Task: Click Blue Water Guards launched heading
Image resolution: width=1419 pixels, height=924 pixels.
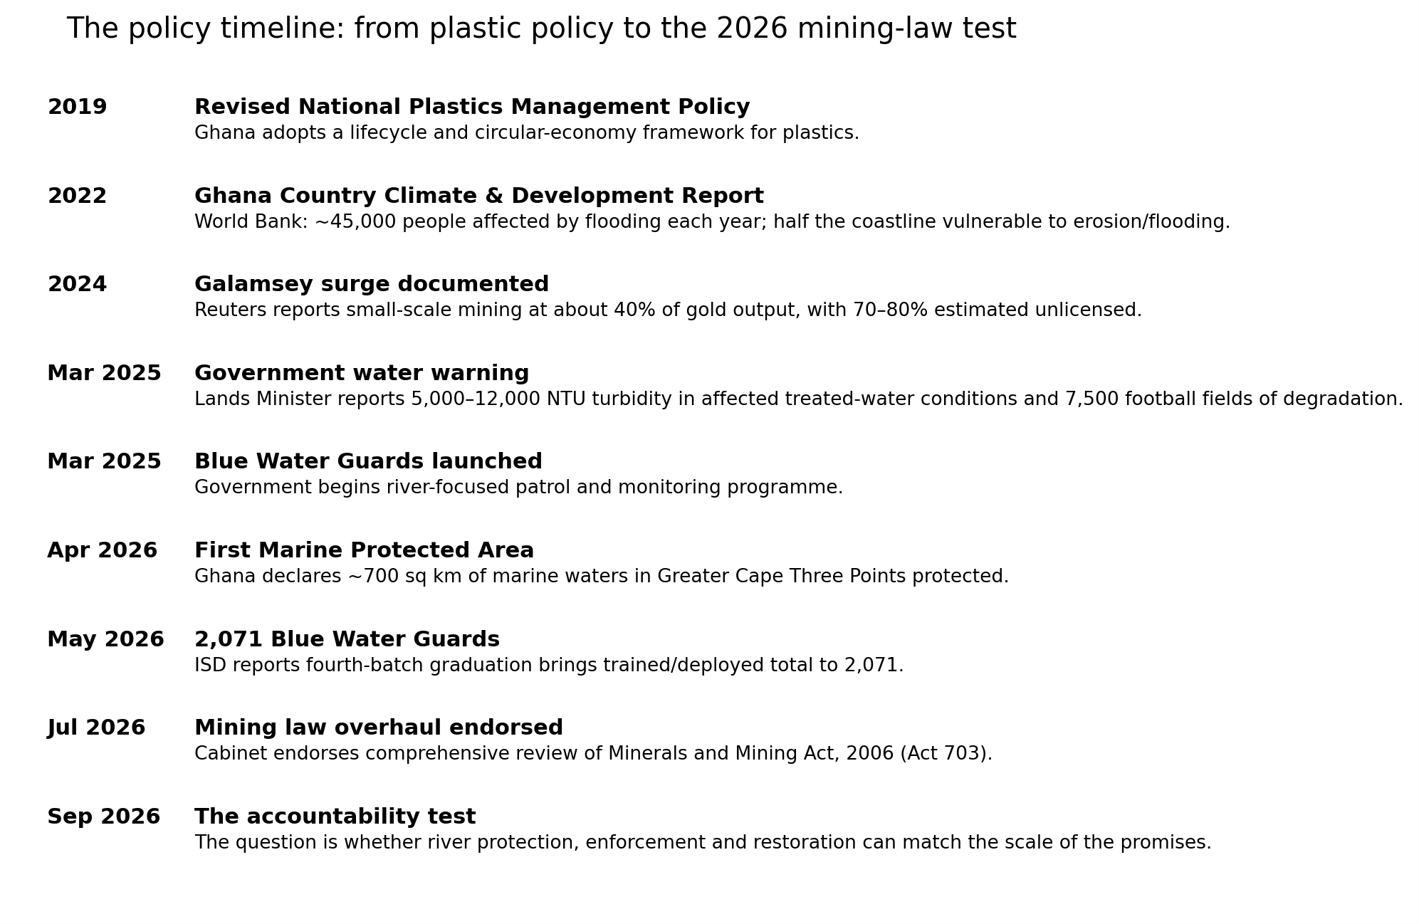Action: 368,462
